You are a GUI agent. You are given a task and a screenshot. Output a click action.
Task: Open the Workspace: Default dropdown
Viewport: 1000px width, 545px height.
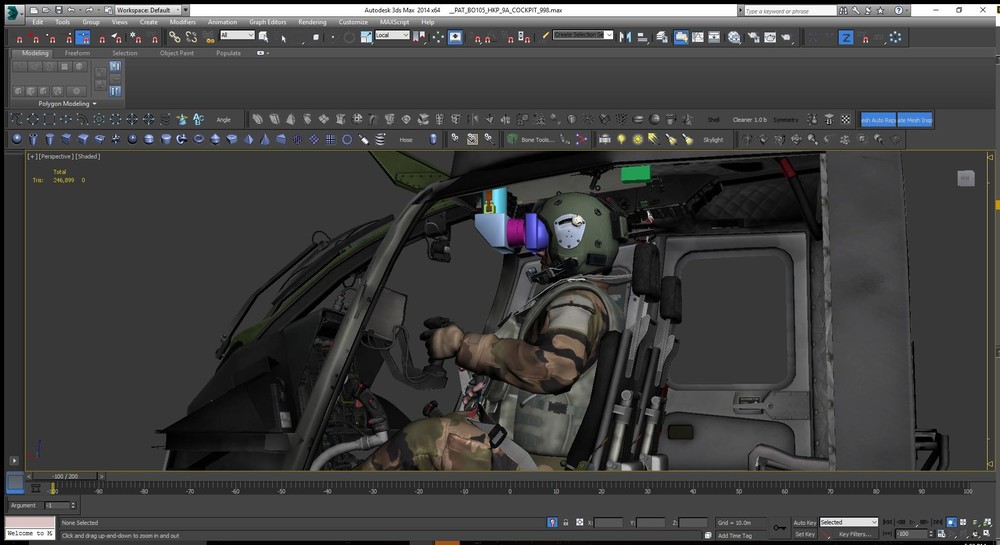point(148,10)
